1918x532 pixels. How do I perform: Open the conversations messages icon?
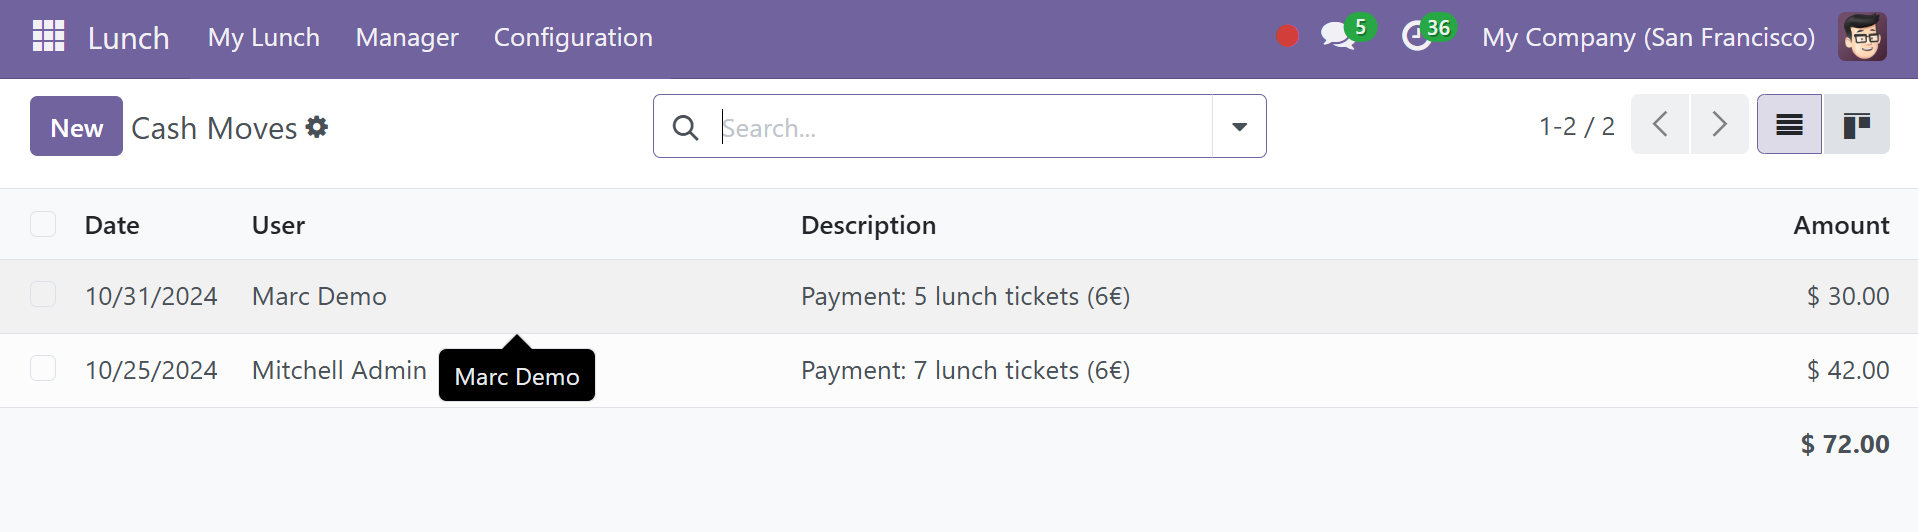(1337, 37)
